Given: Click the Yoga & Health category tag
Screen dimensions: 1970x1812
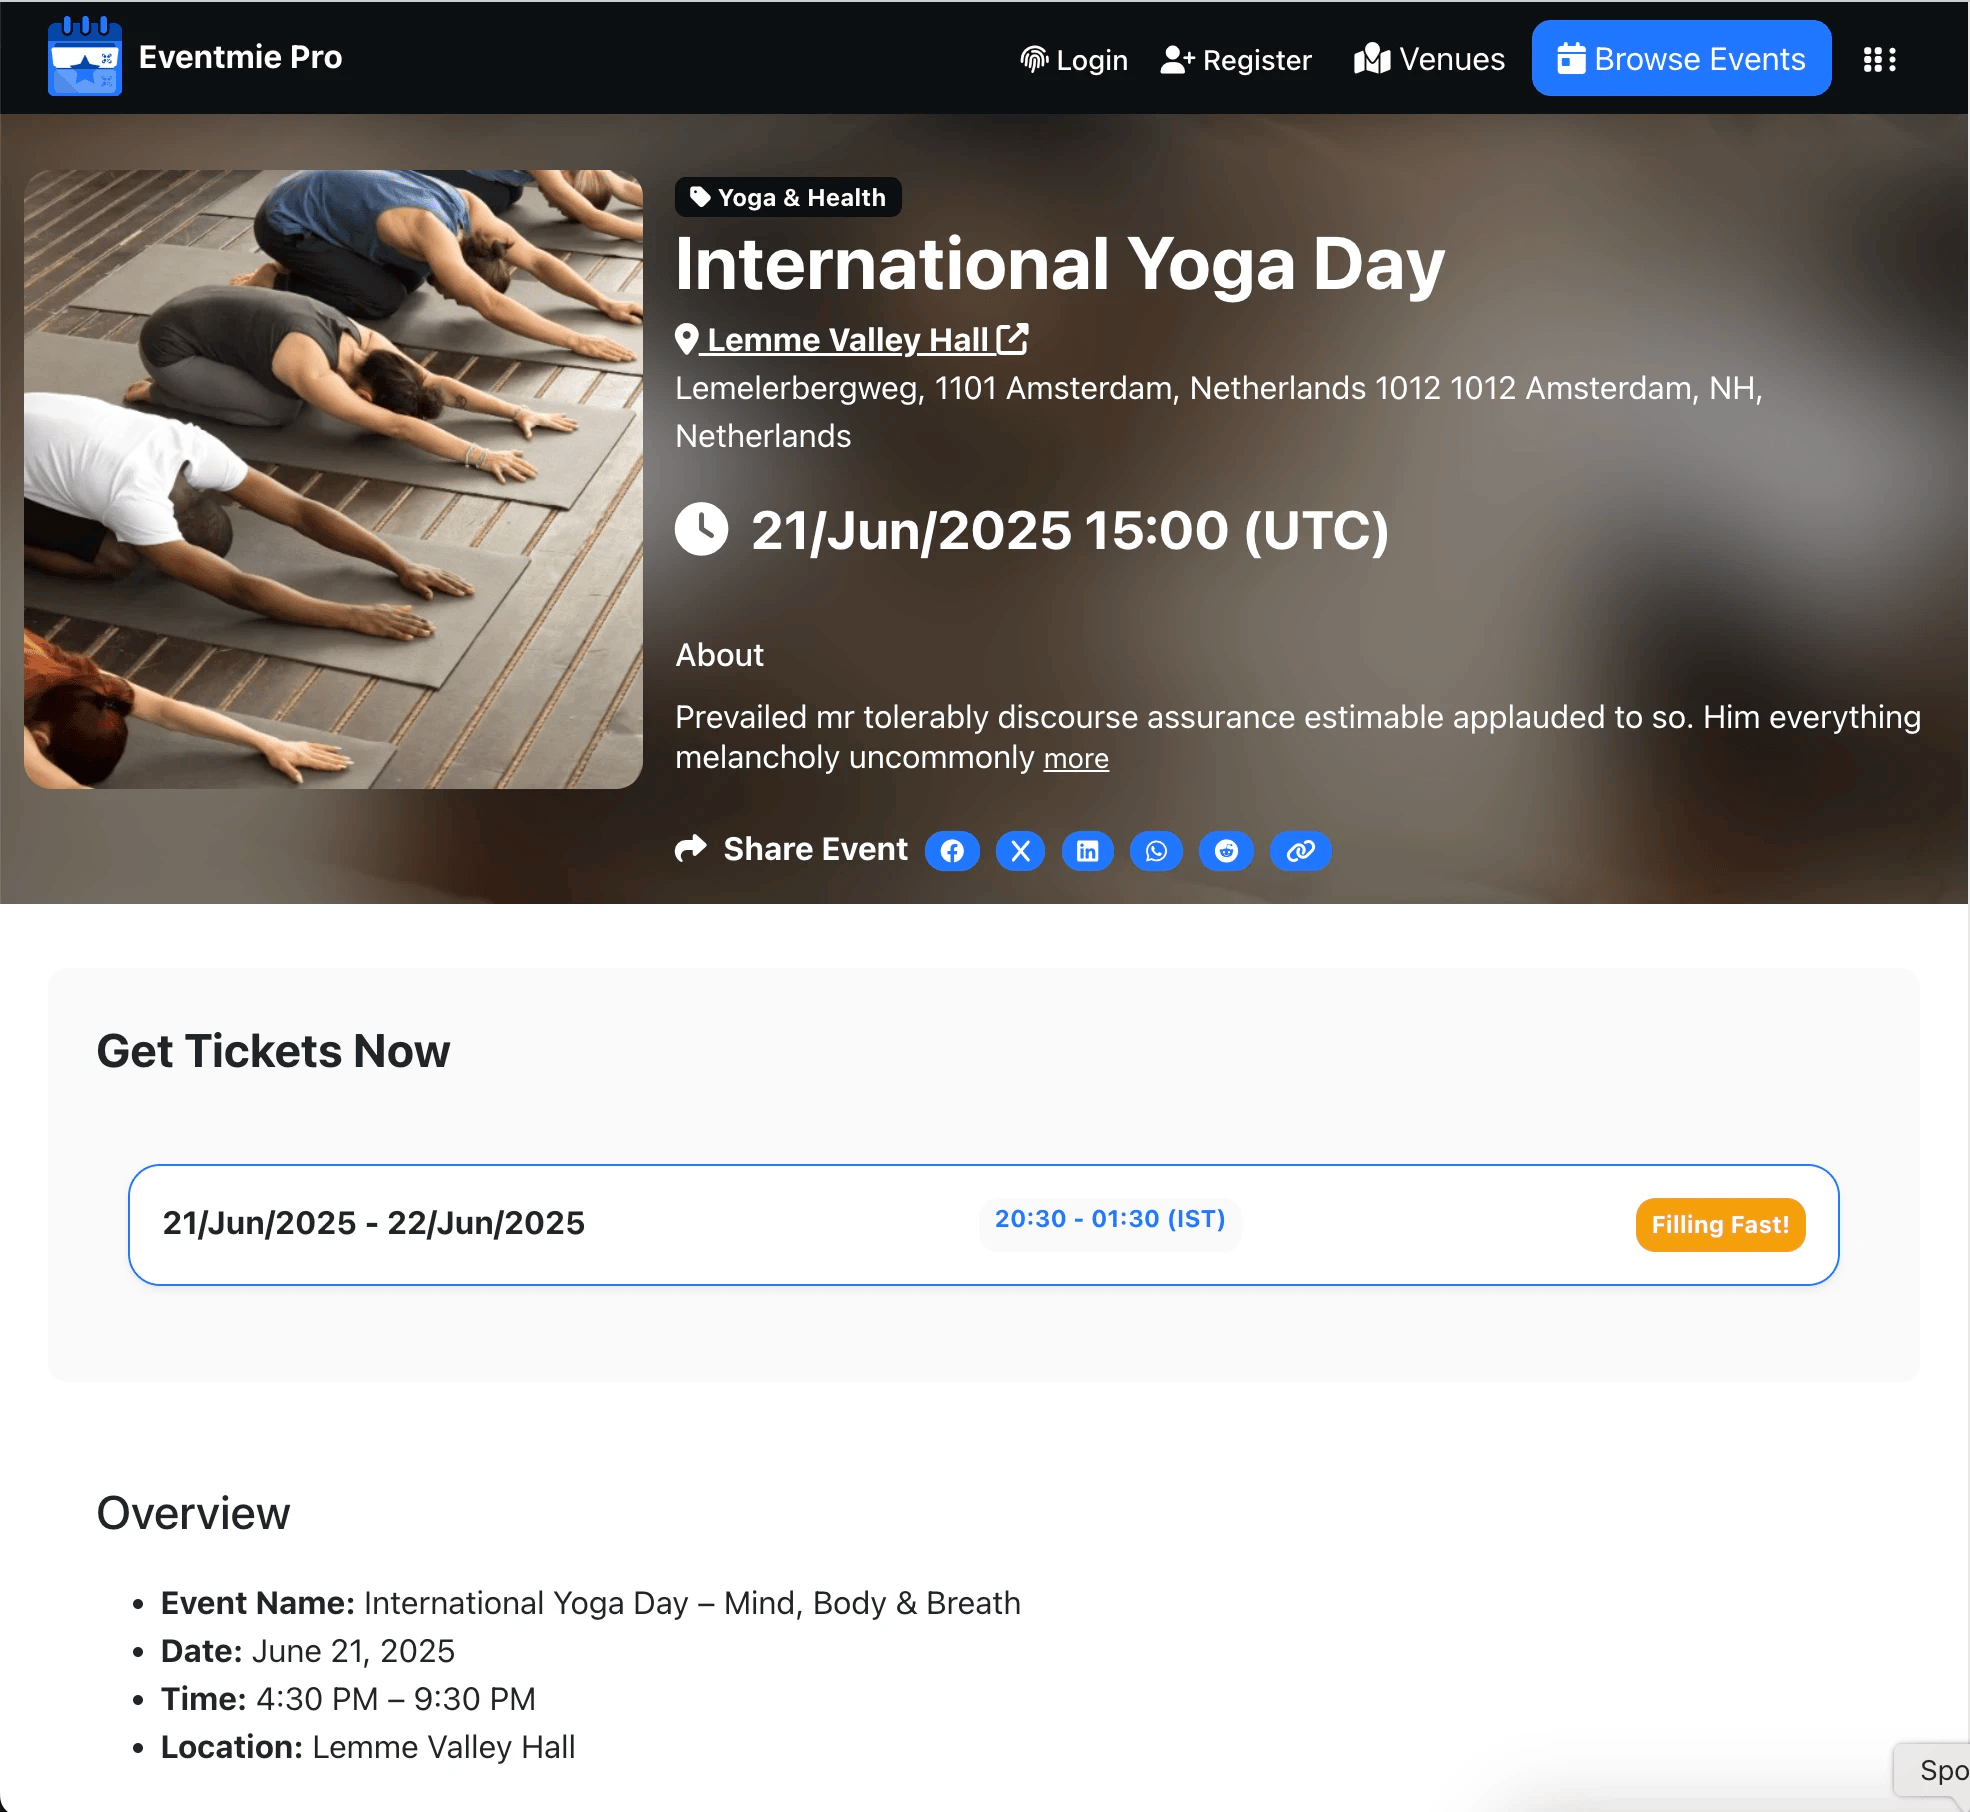Looking at the screenshot, I should point(788,197).
